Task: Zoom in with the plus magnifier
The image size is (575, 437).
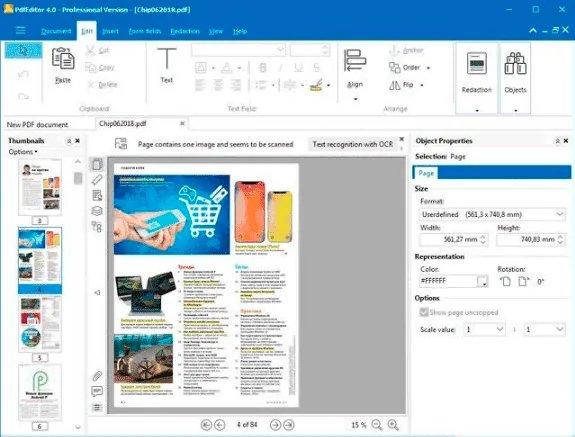Action: (x=393, y=425)
